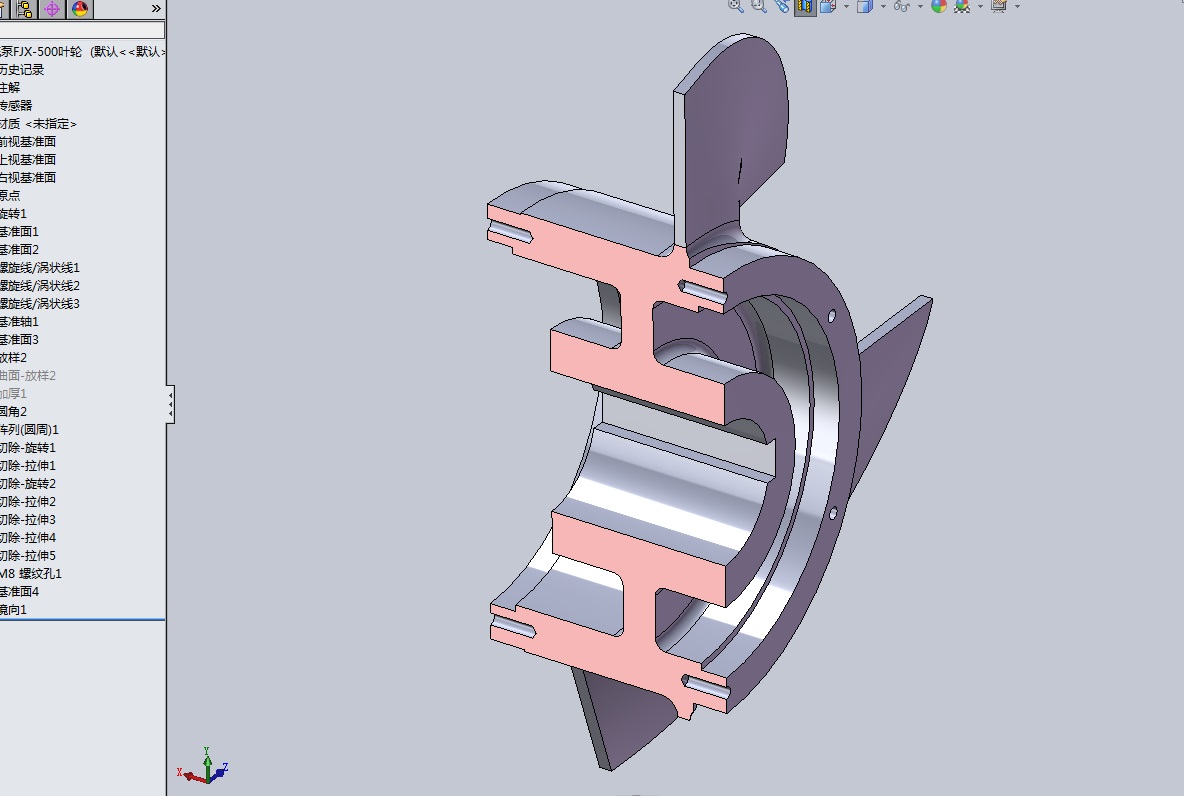
Task: Select the 阵列(圆周)1 pattern feature
Action: click(29, 430)
